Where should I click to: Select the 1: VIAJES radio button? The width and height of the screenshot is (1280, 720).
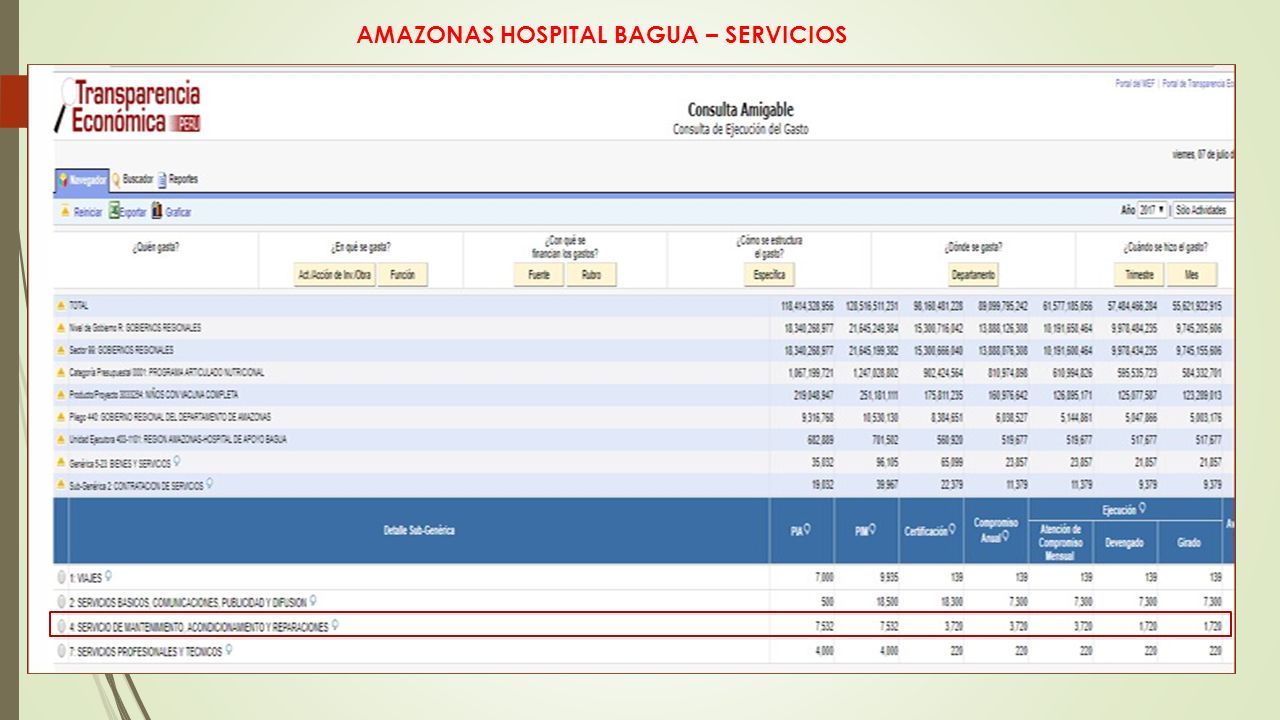tap(62, 578)
